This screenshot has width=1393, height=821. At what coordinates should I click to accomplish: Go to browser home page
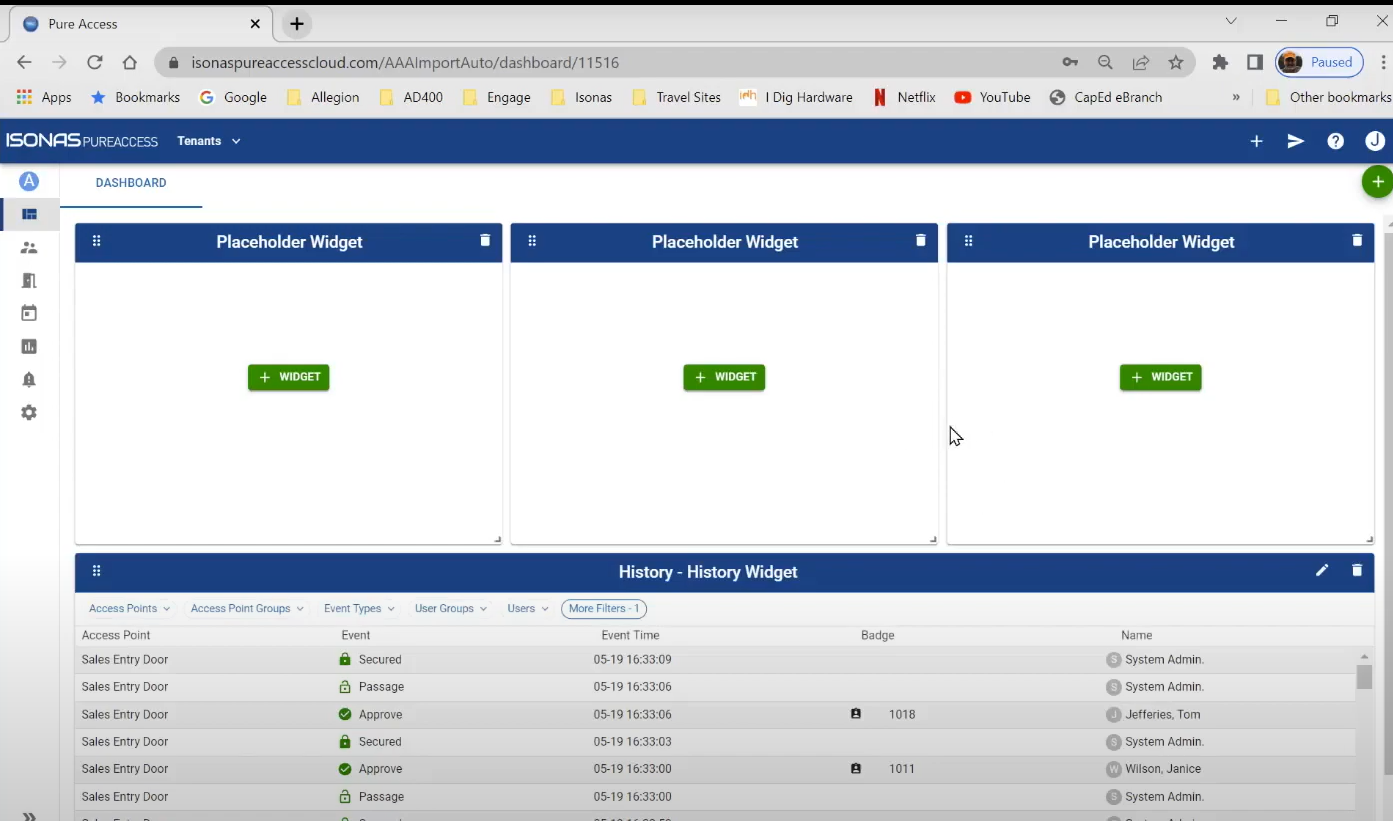coord(129,62)
